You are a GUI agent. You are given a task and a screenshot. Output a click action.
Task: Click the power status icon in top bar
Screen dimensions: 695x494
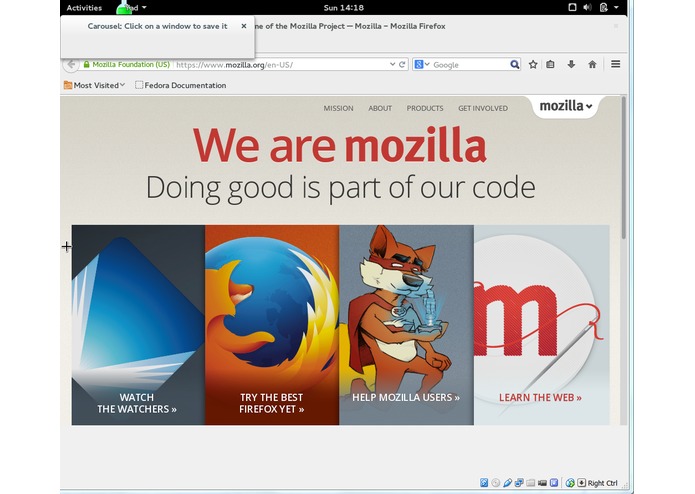[x=603, y=7]
